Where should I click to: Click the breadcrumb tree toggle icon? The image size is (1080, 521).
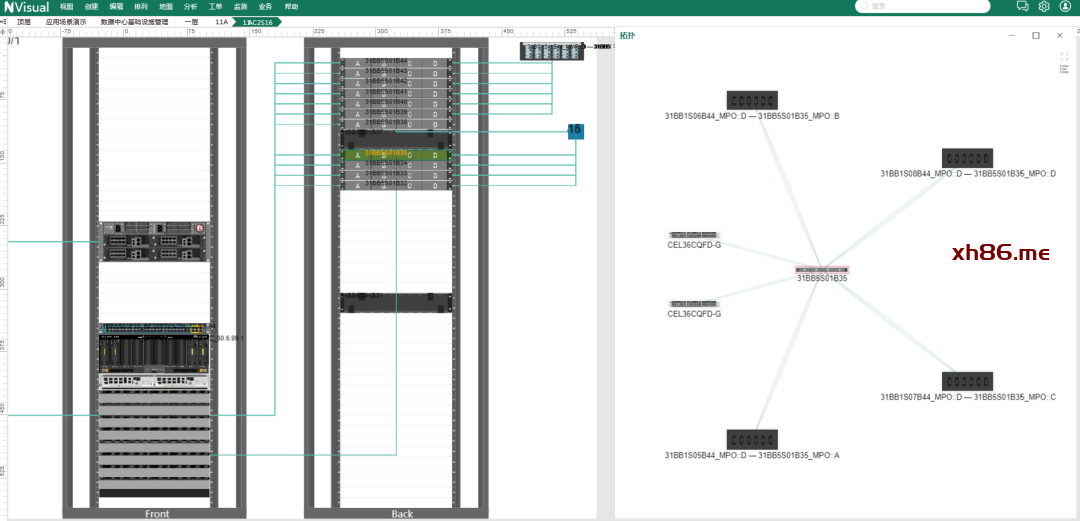[x=4, y=22]
